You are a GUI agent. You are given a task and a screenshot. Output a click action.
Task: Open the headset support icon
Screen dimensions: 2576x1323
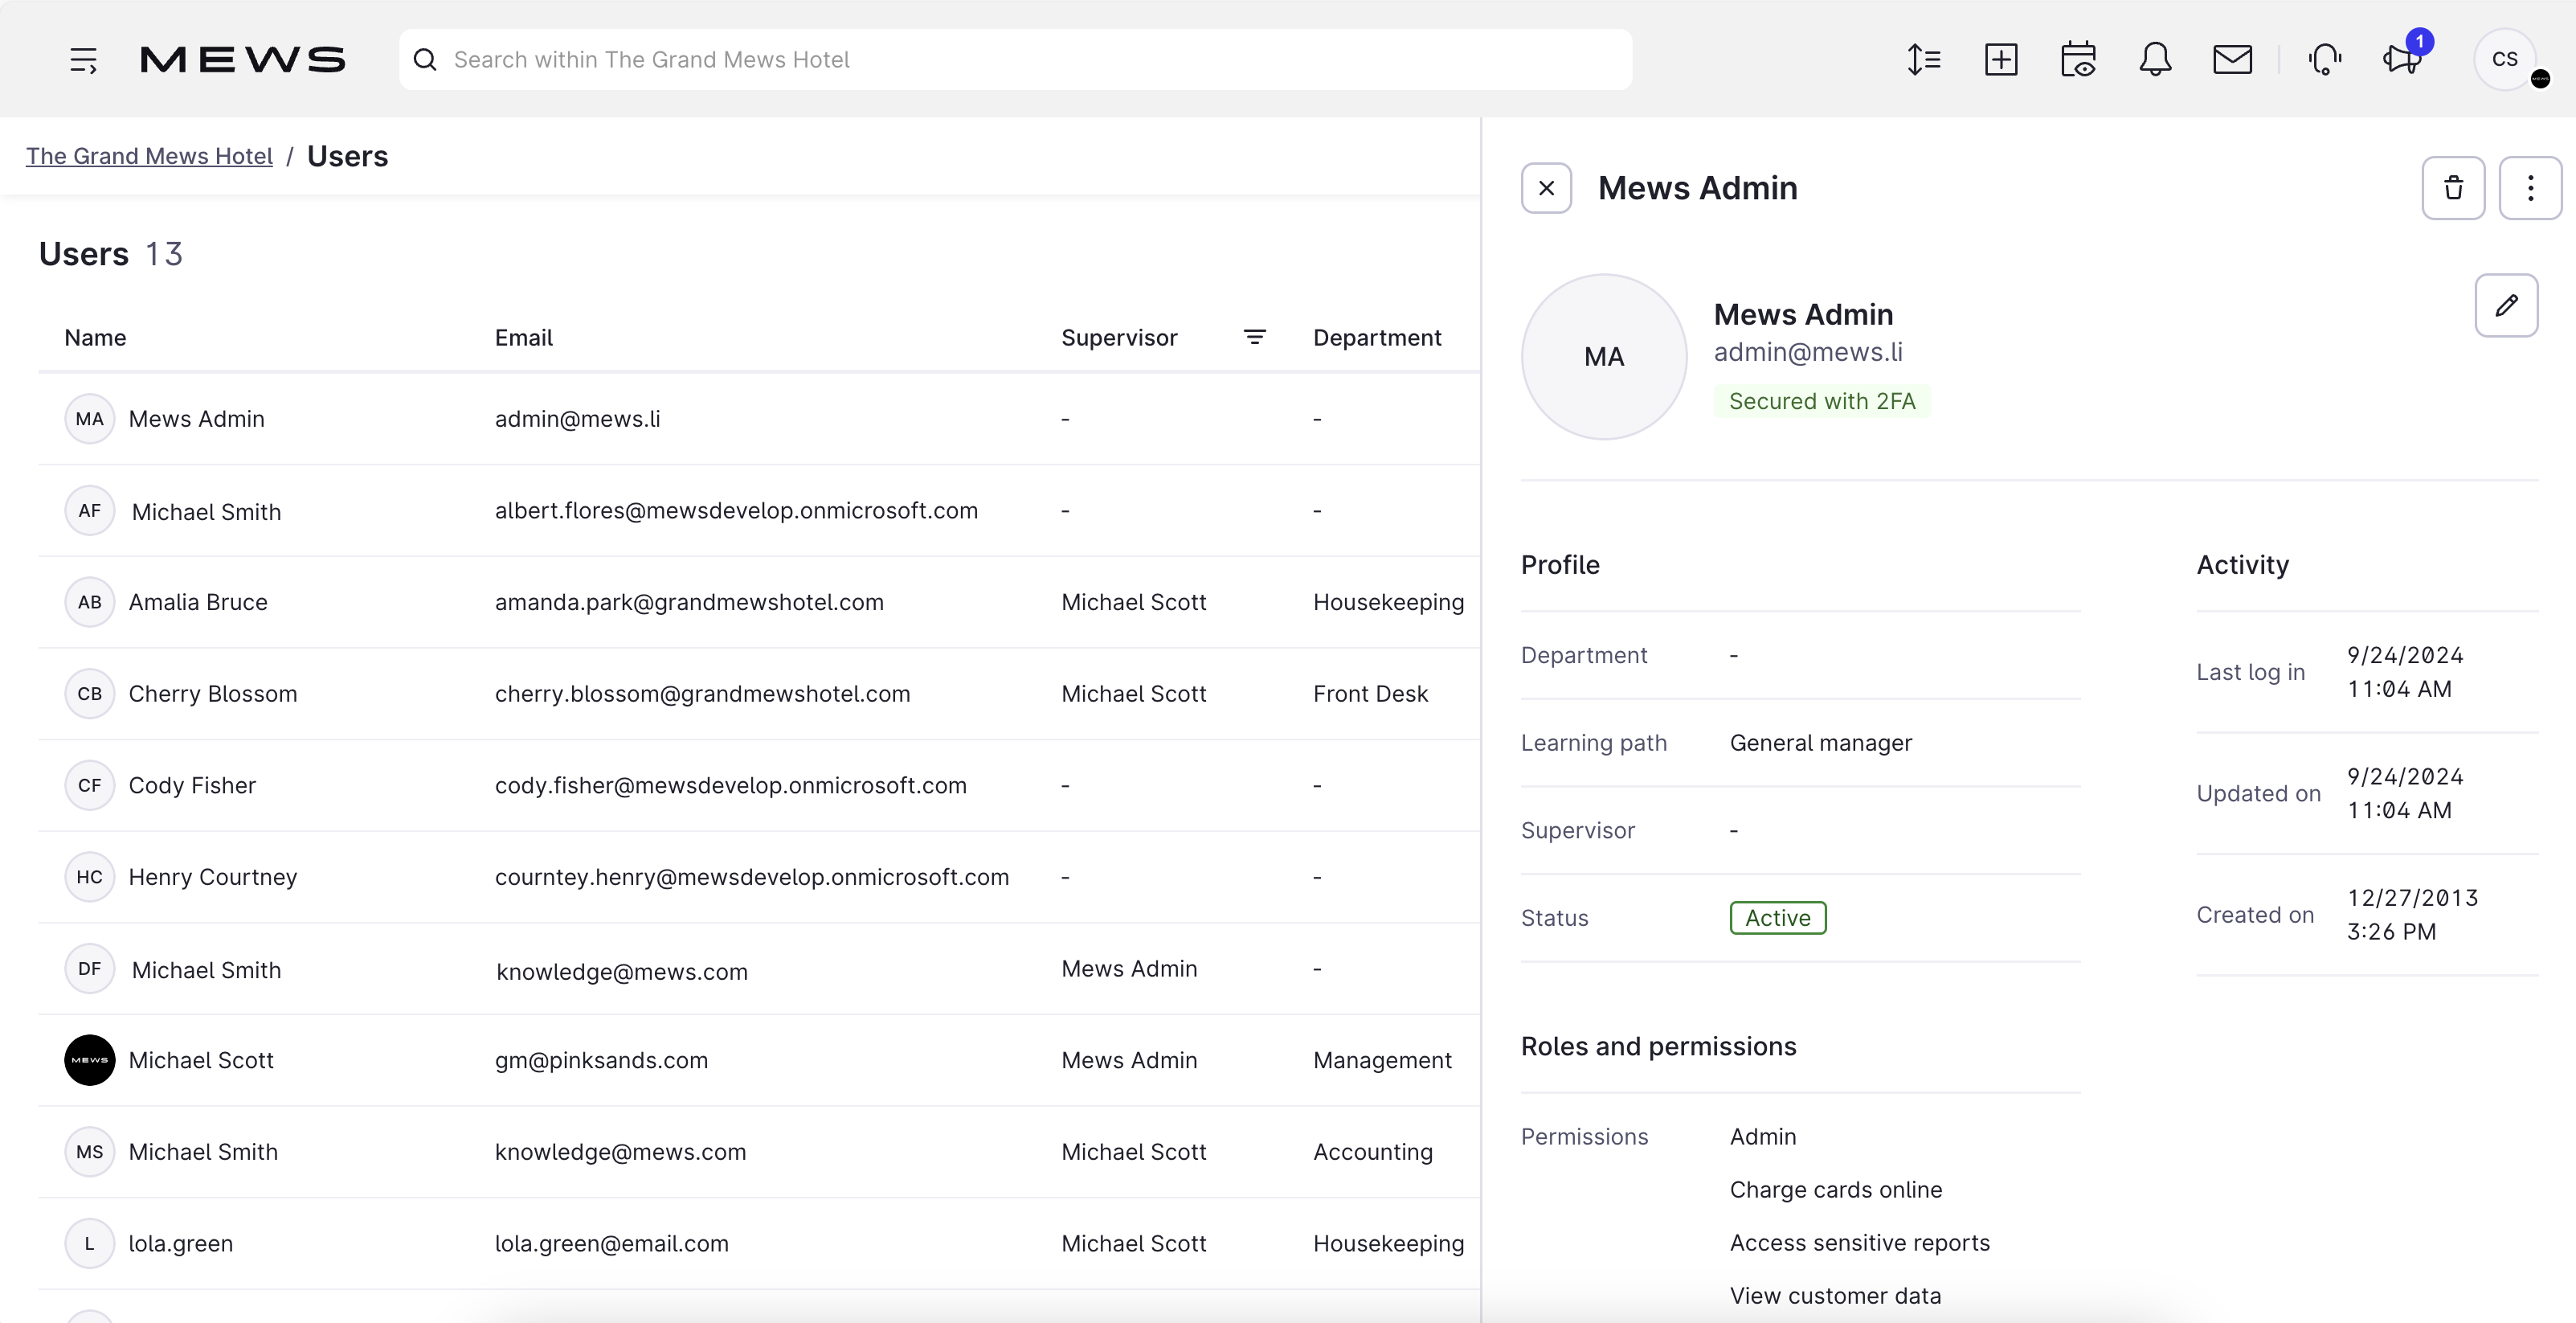pos(2325,60)
